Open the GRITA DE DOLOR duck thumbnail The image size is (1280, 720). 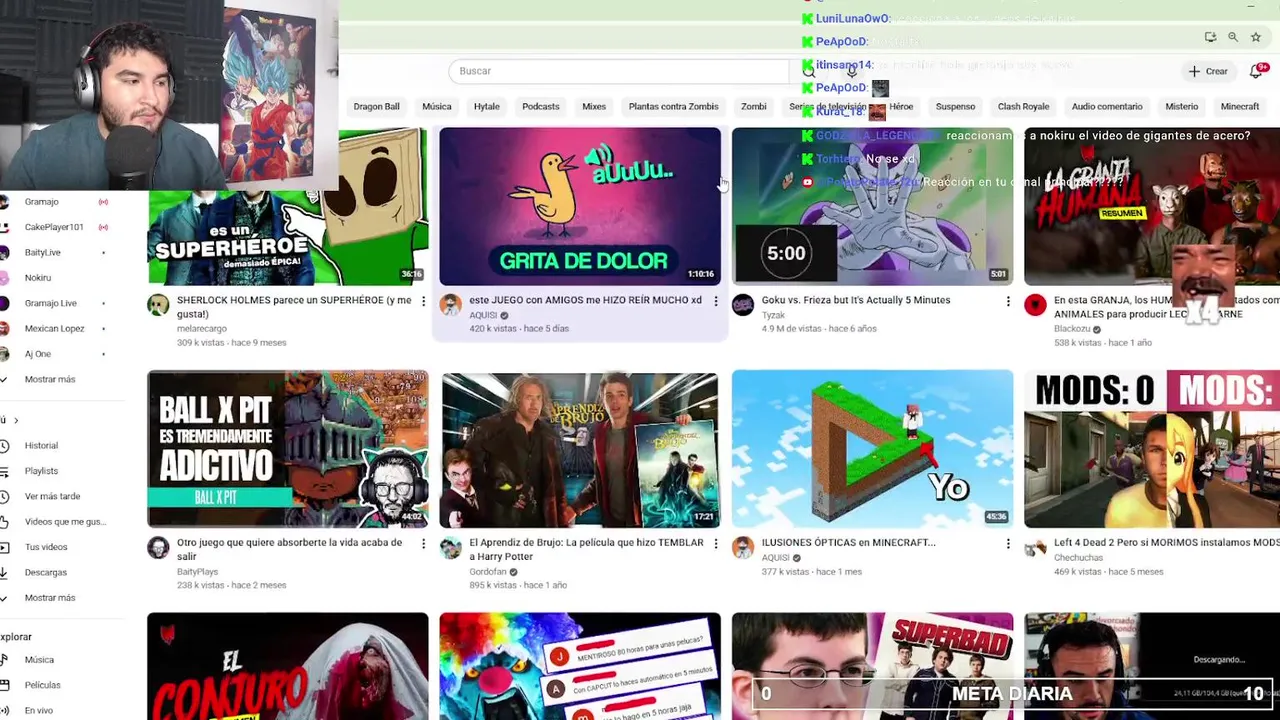point(580,206)
